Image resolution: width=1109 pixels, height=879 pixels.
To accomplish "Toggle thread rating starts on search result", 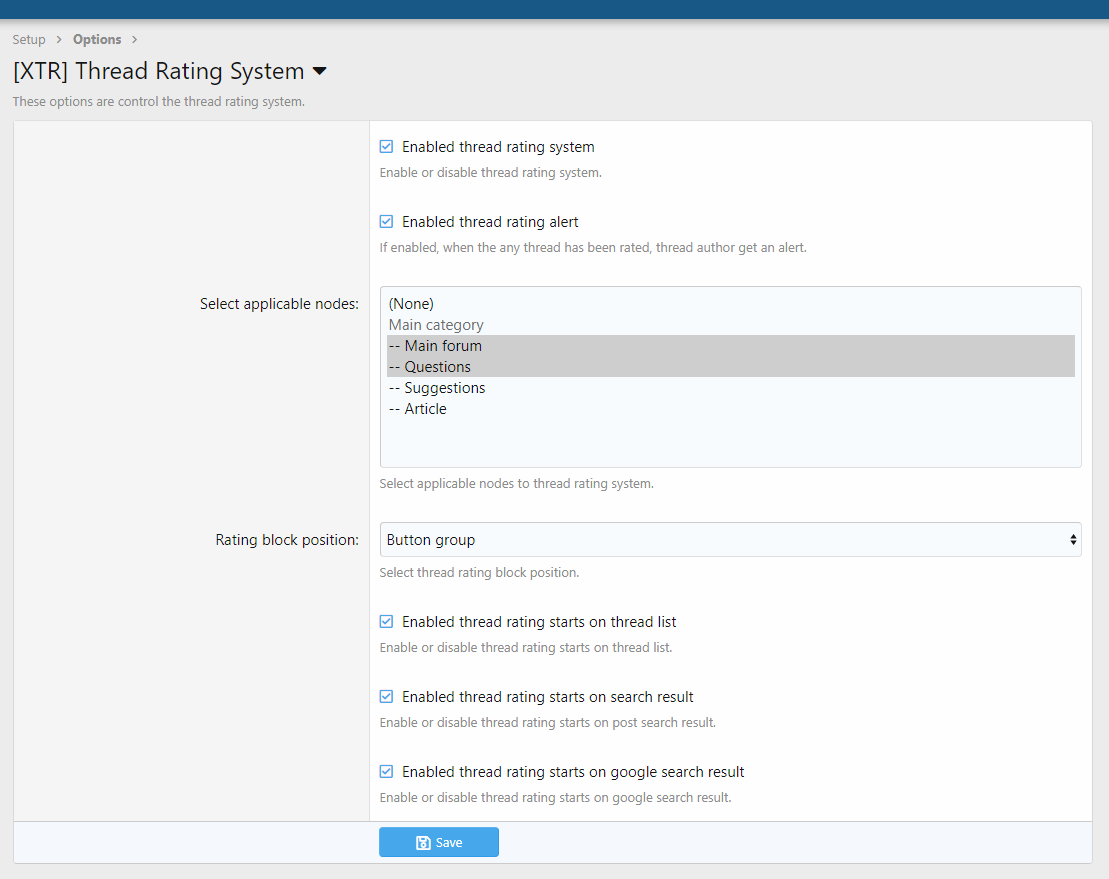I will coord(386,697).
